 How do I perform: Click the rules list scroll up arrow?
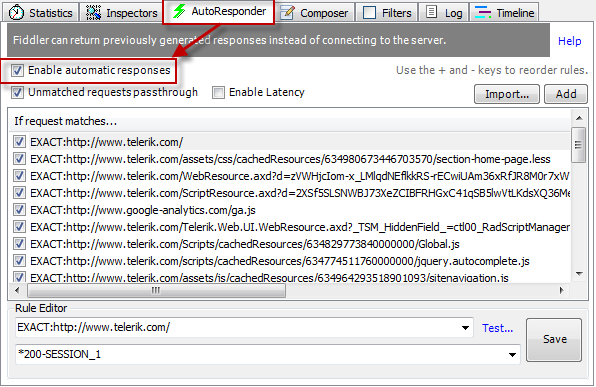pos(579,118)
